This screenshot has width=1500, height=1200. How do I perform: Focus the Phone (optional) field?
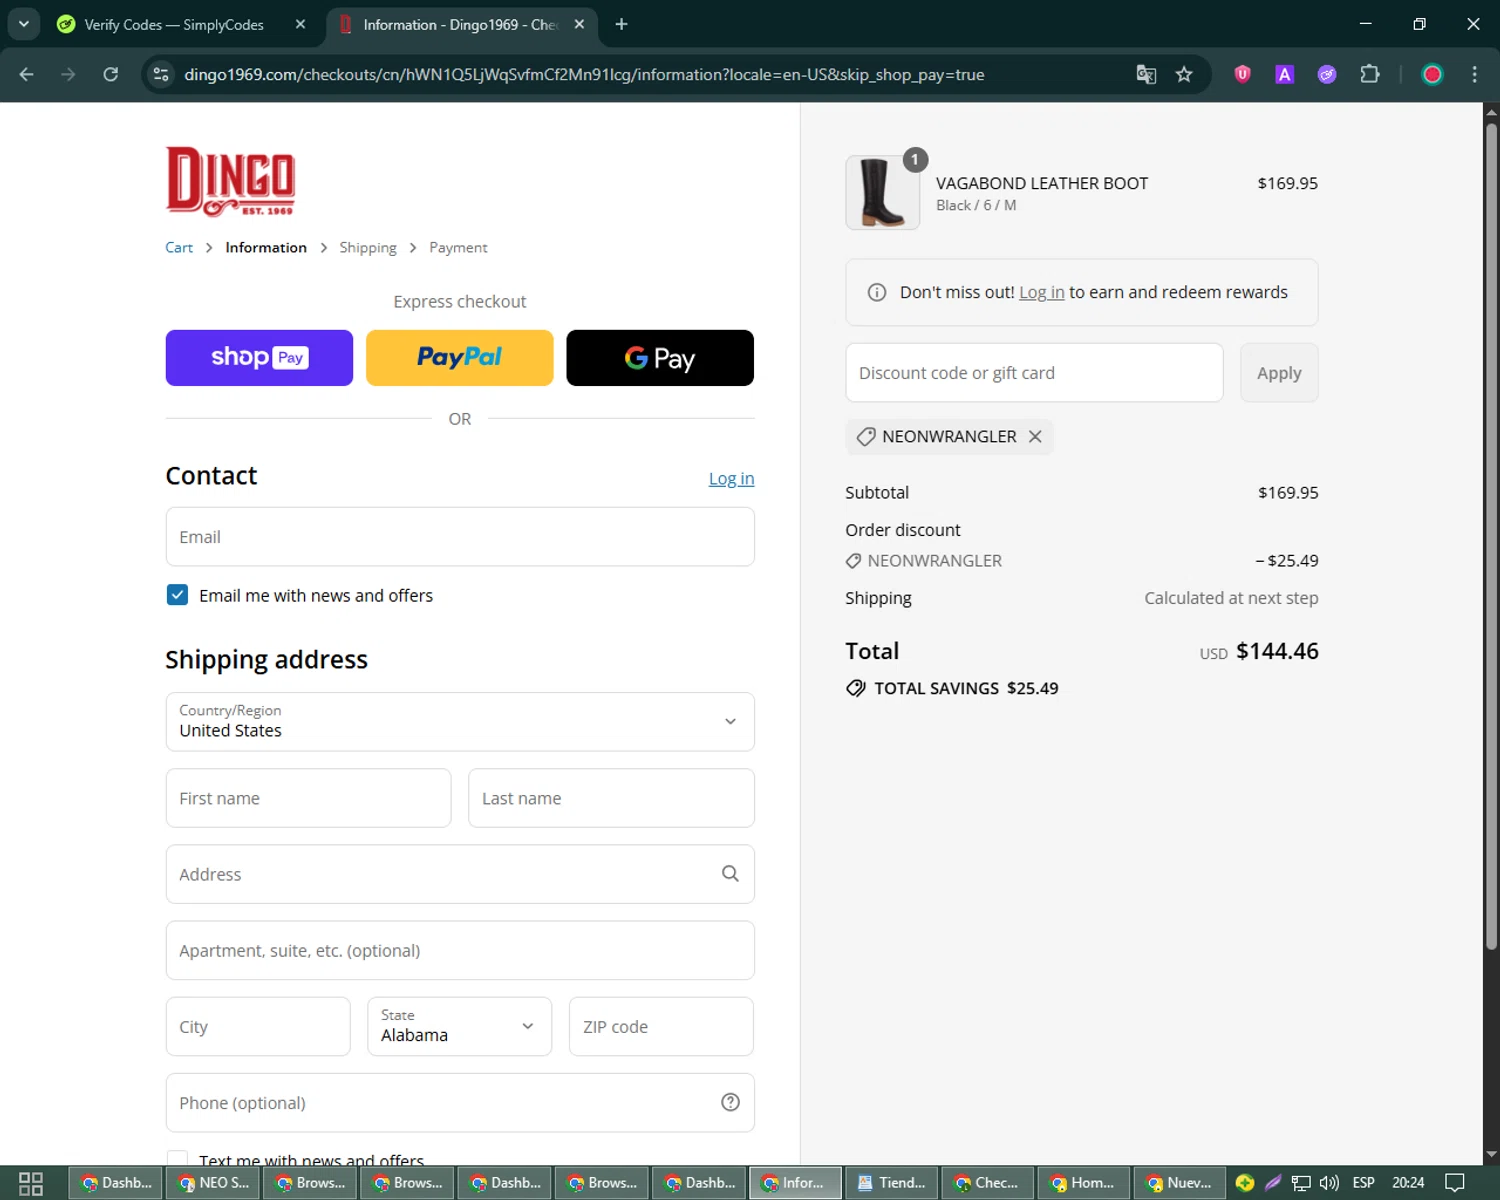click(460, 1102)
